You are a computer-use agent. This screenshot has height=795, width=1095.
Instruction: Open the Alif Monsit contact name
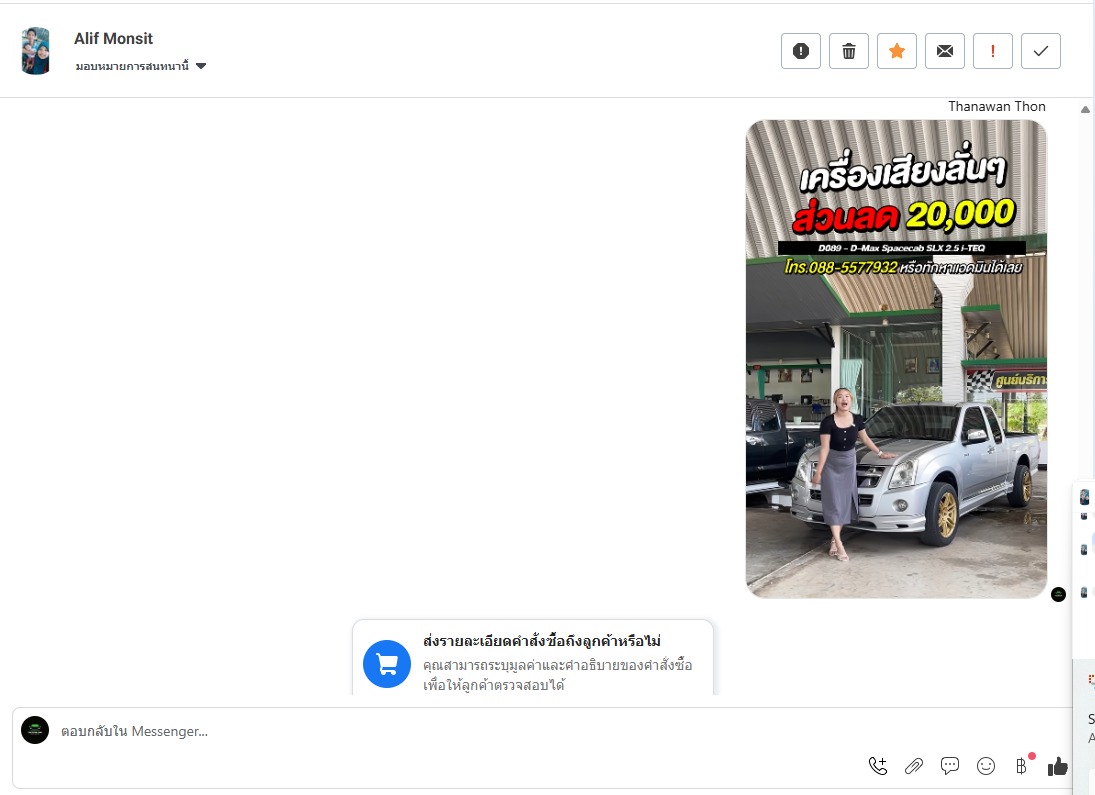click(x=113, y=38)
